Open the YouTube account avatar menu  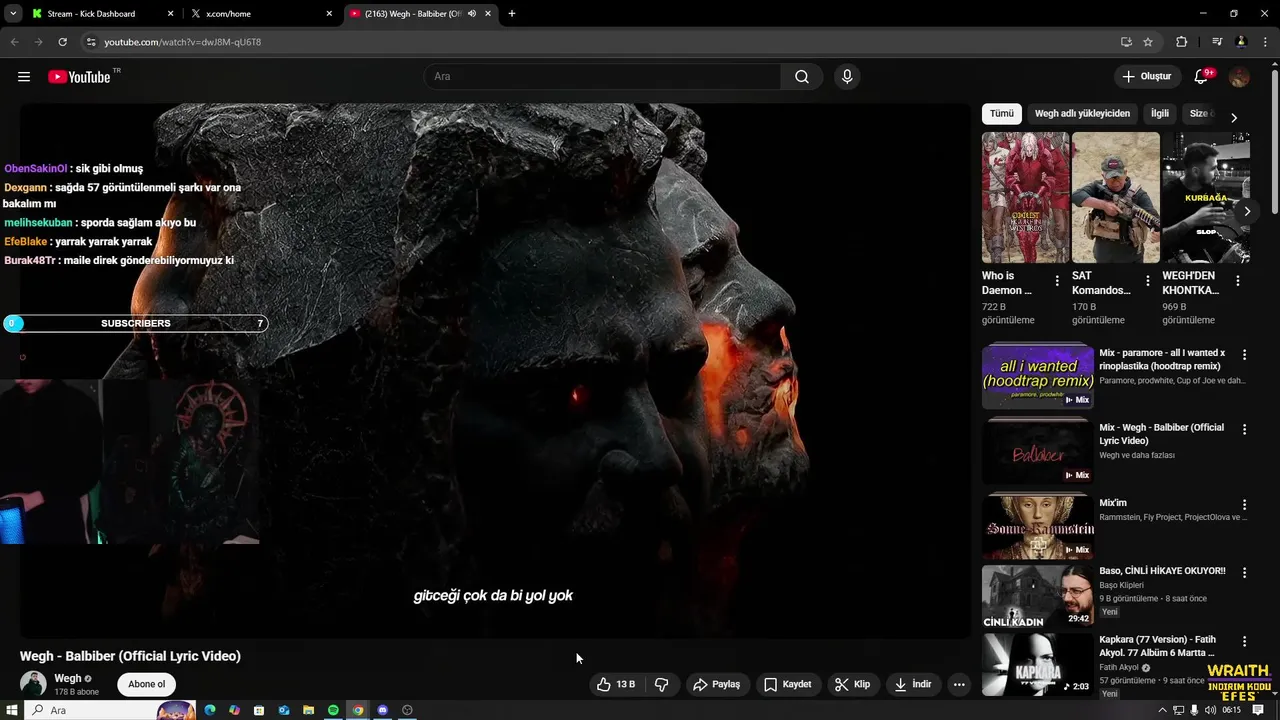point(1240,77)
